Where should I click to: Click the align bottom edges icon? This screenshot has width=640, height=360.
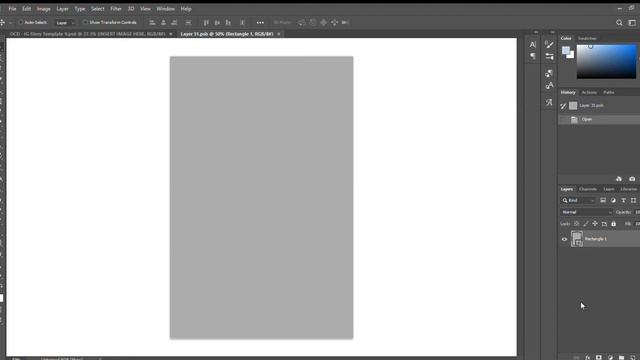tap(228, 23)
